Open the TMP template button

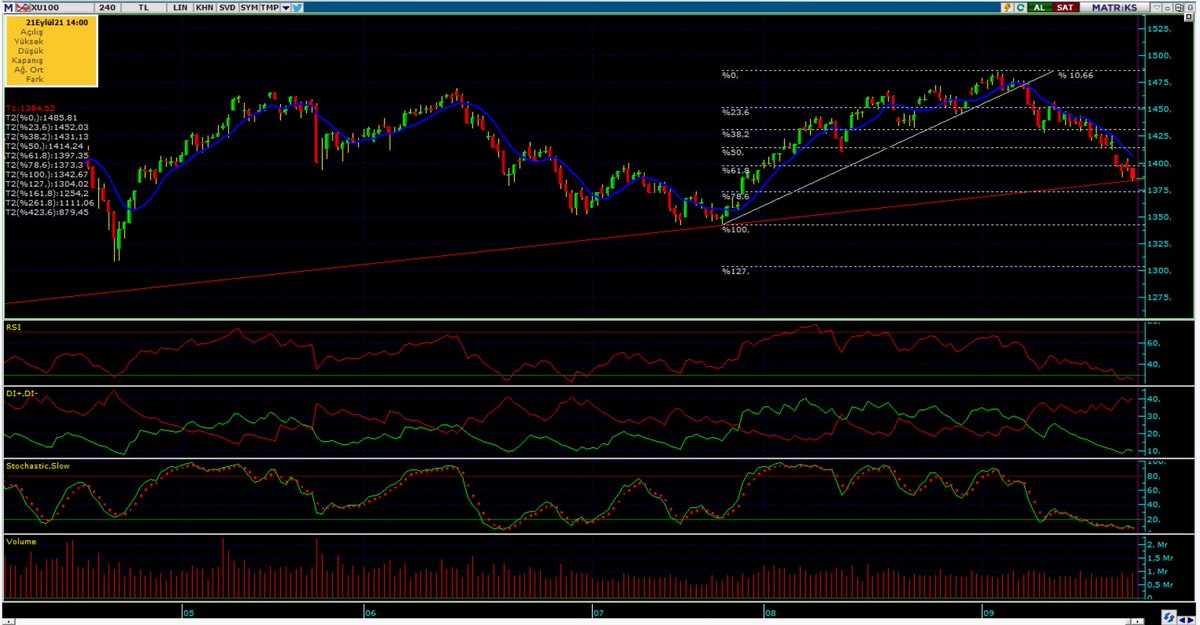tap(269, 7)
